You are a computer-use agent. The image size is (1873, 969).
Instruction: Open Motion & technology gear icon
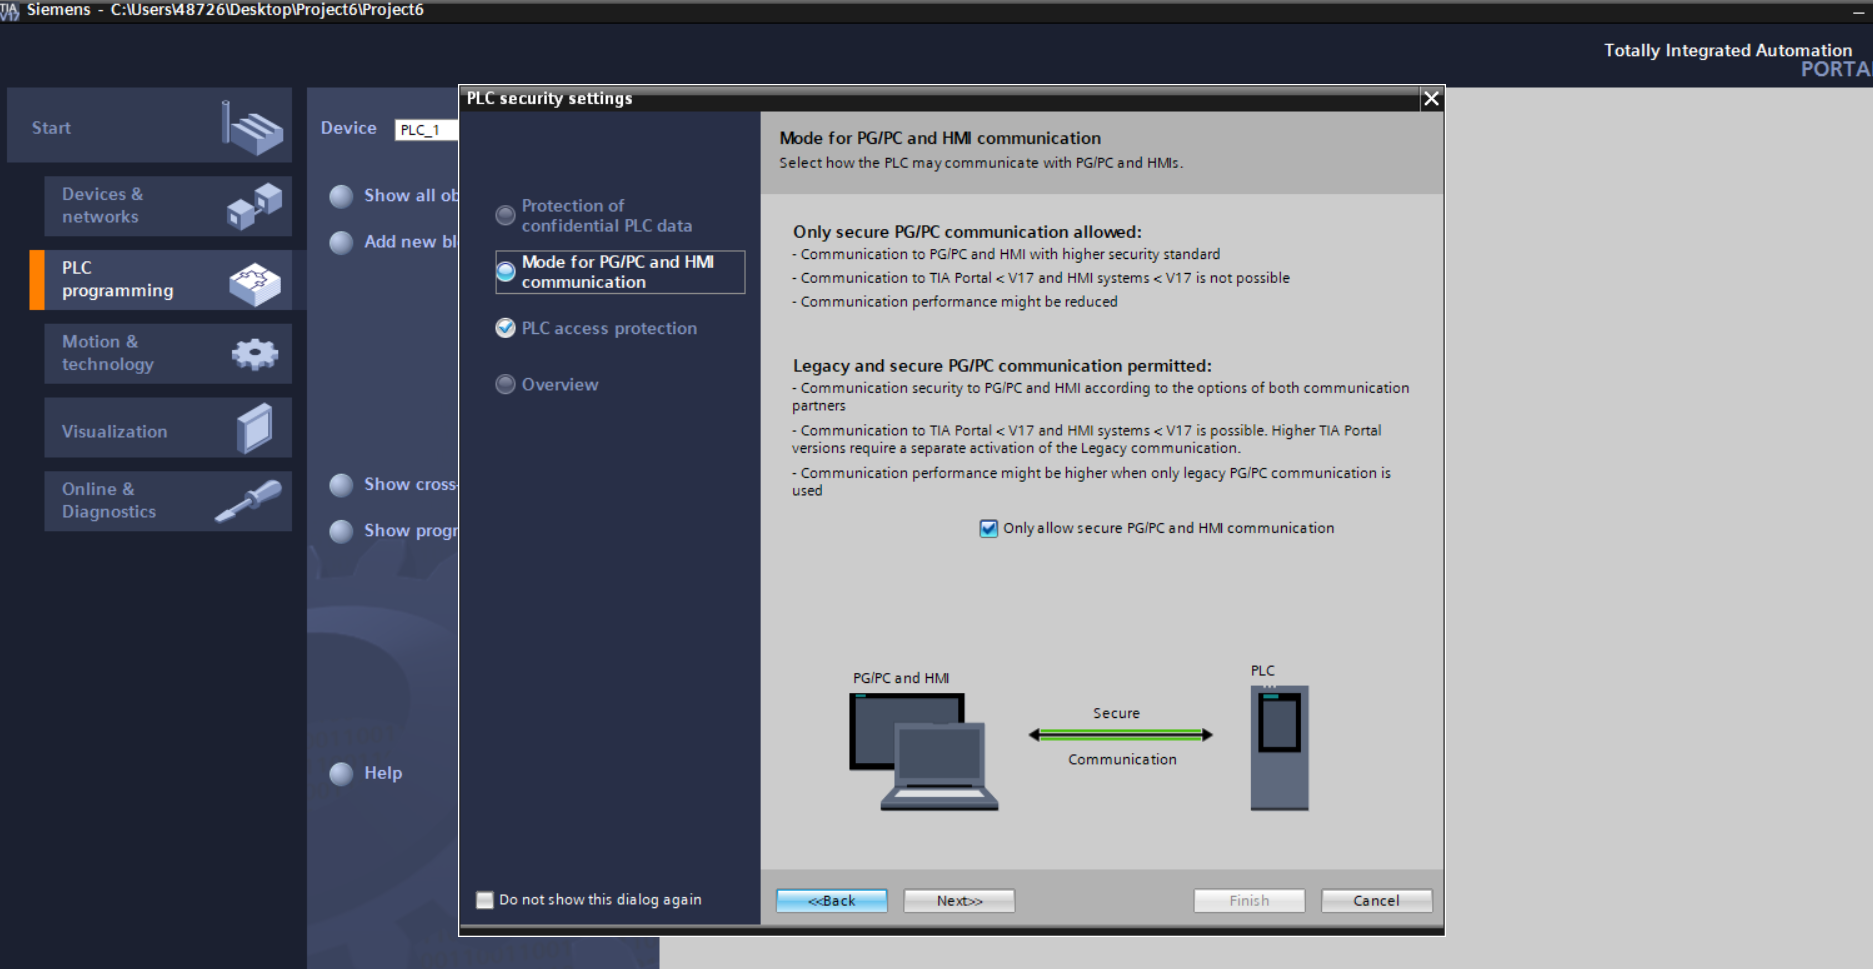[255, 354]
